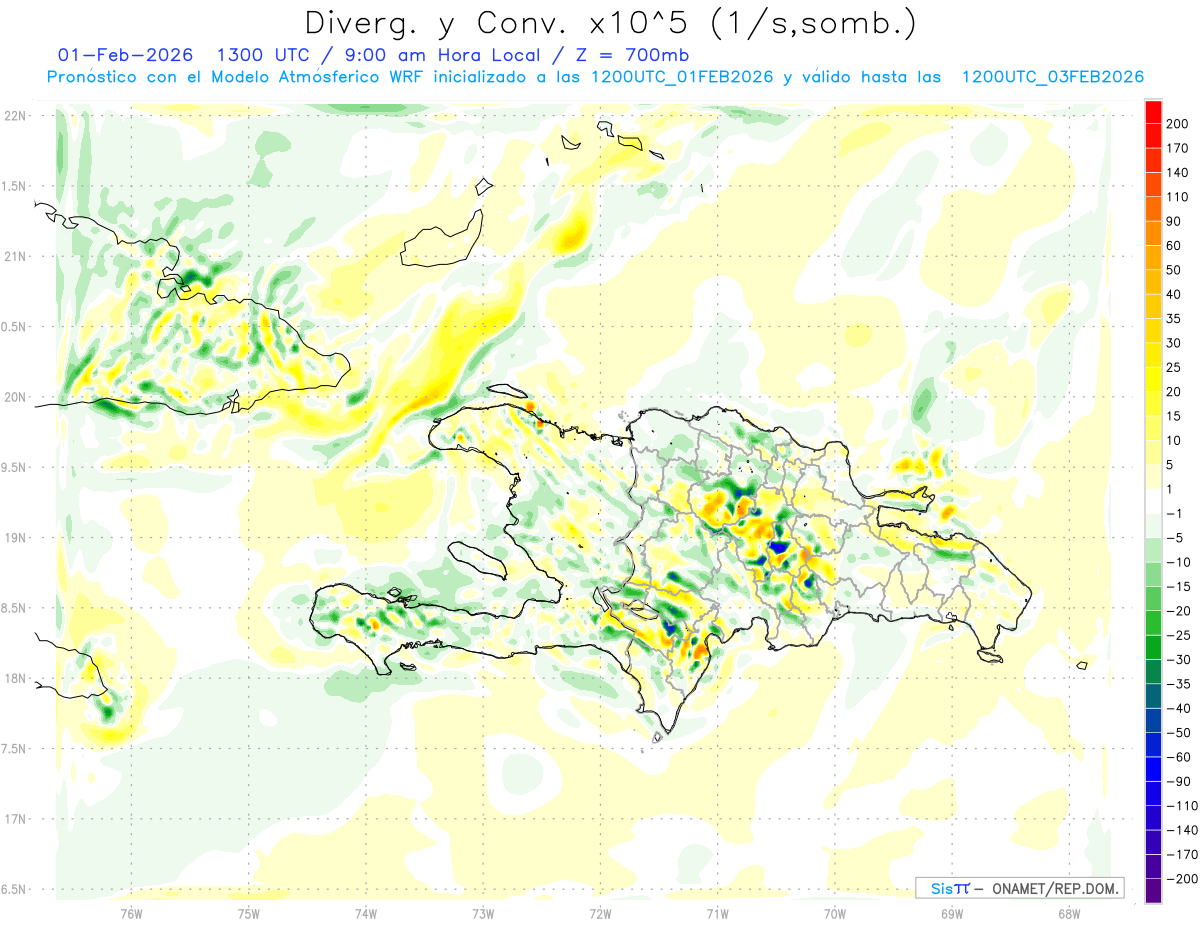Click the longitude label '71W'
This screenshot has height=927, width=1200.
pos(717,913)
